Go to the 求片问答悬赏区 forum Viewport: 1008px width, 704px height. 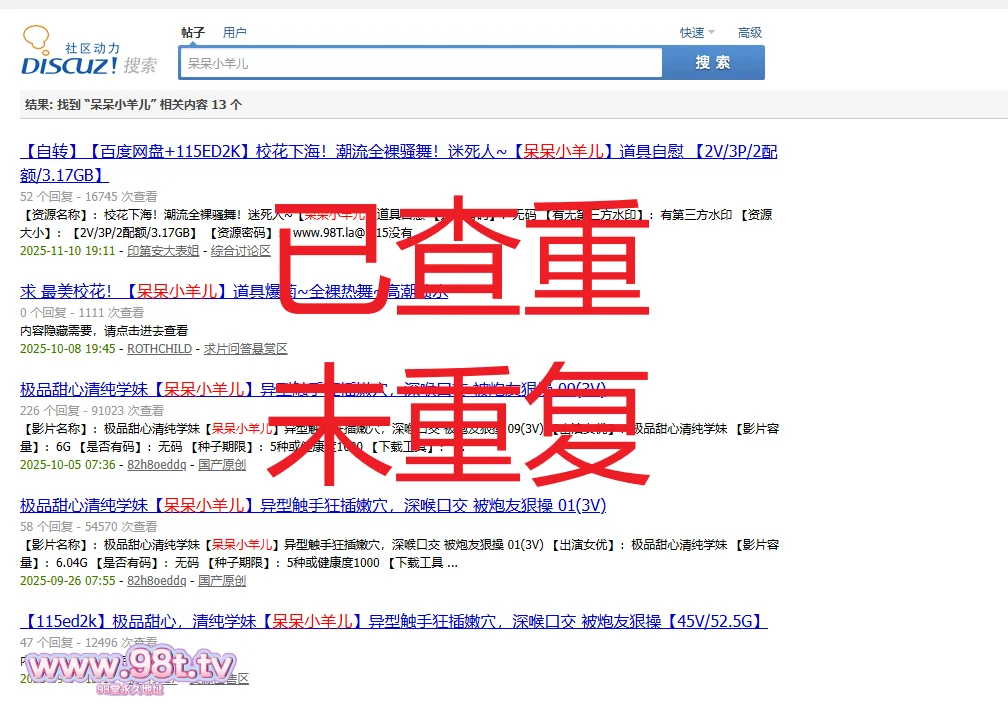click(x=246, y=349)
